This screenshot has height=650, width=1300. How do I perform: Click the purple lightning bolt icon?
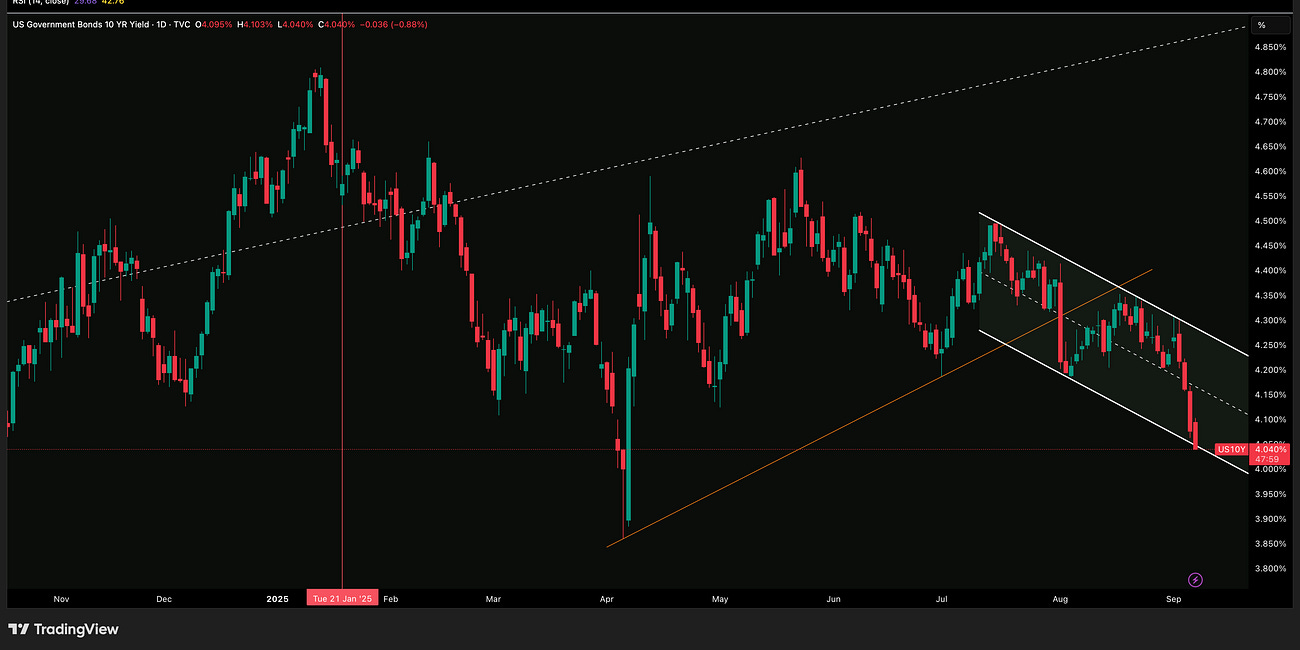(x=1195, y=580)
